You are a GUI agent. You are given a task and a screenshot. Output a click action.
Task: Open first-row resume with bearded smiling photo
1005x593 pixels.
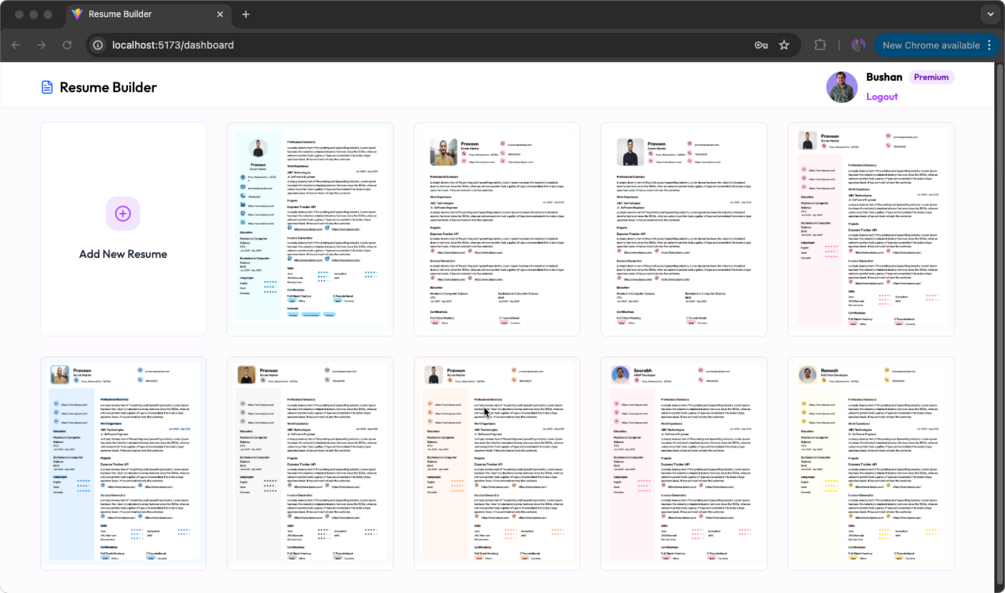coord(497,229)
